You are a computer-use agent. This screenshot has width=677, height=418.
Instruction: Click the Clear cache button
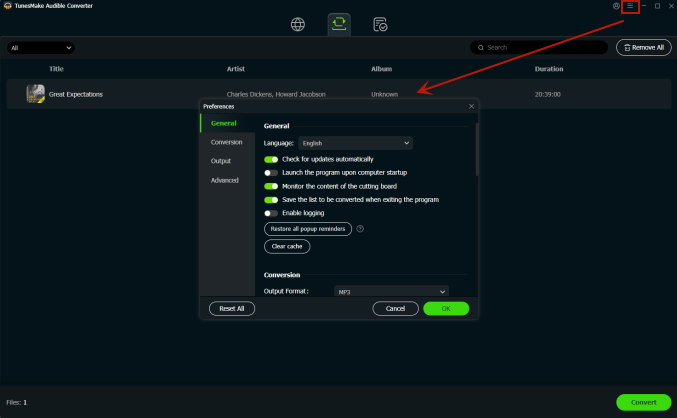(287, 246)
